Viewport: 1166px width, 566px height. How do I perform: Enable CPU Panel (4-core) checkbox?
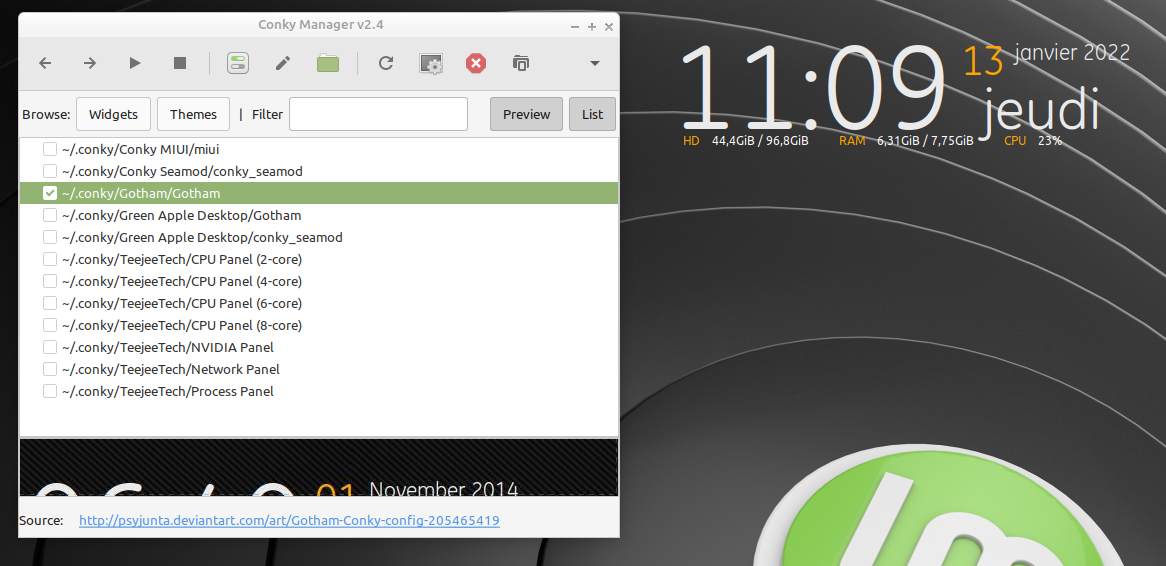[50, 281]
